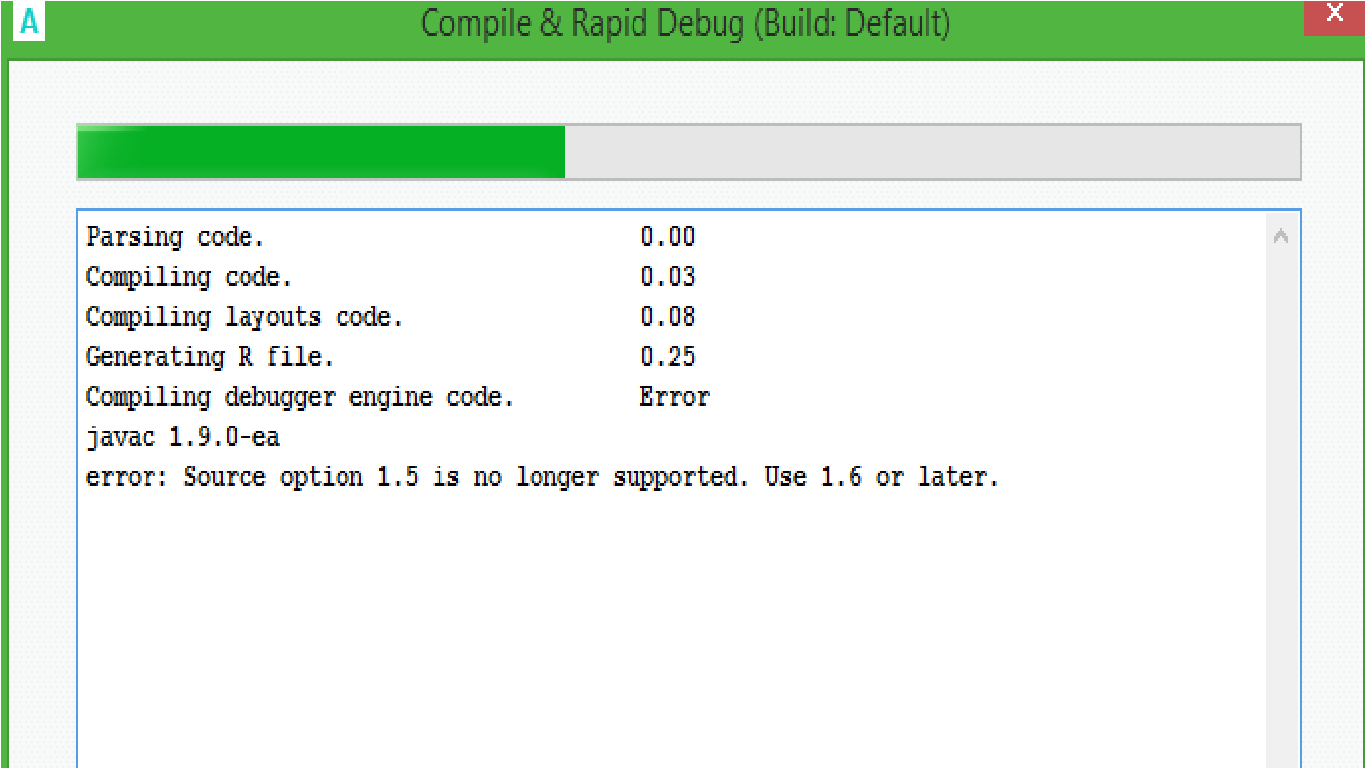
Task: Click the Compile & Rapid Debug title text
Action: [684, 24]
